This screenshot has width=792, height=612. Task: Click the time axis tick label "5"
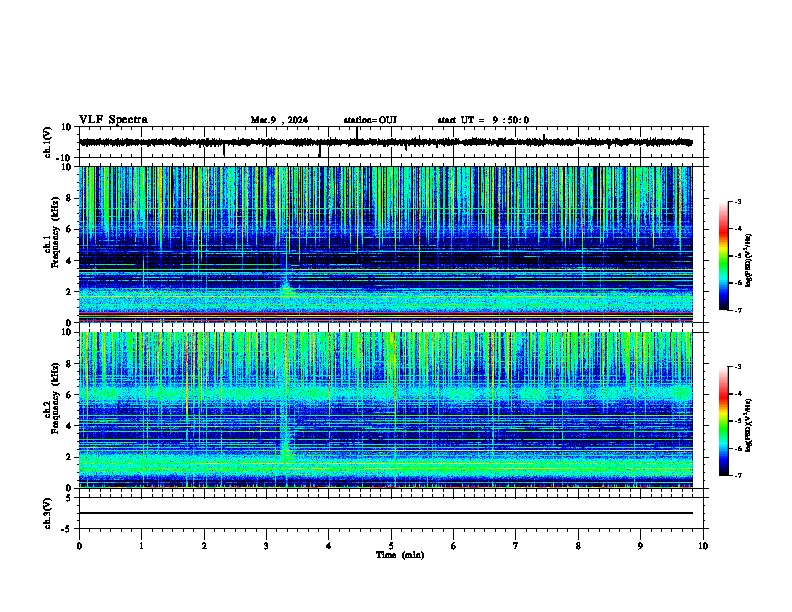click(391, 546)
